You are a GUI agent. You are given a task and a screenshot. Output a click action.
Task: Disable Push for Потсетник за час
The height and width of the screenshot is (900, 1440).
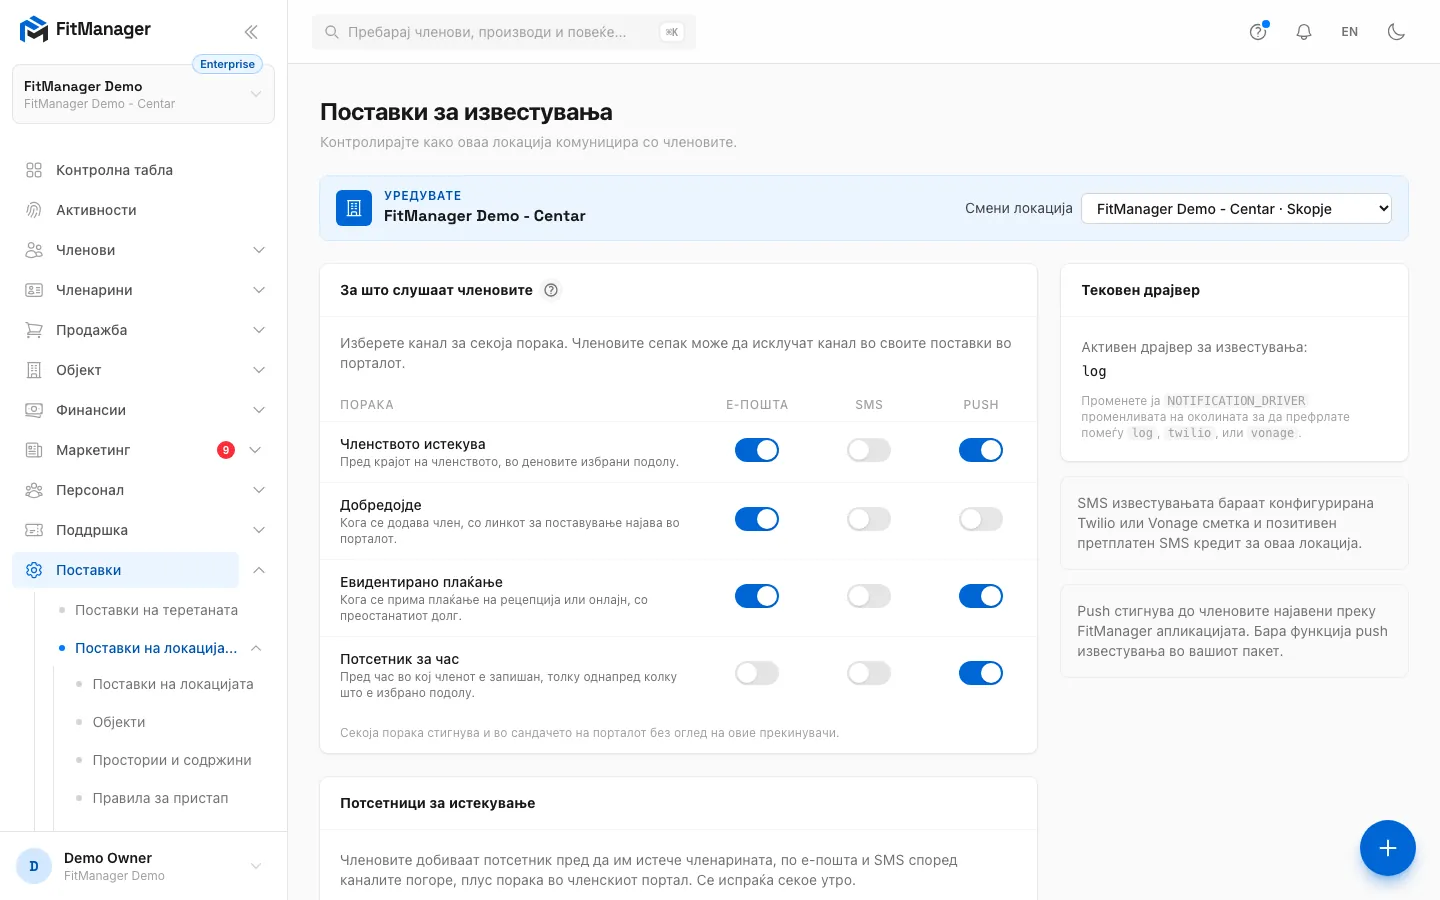coord(981,673)
